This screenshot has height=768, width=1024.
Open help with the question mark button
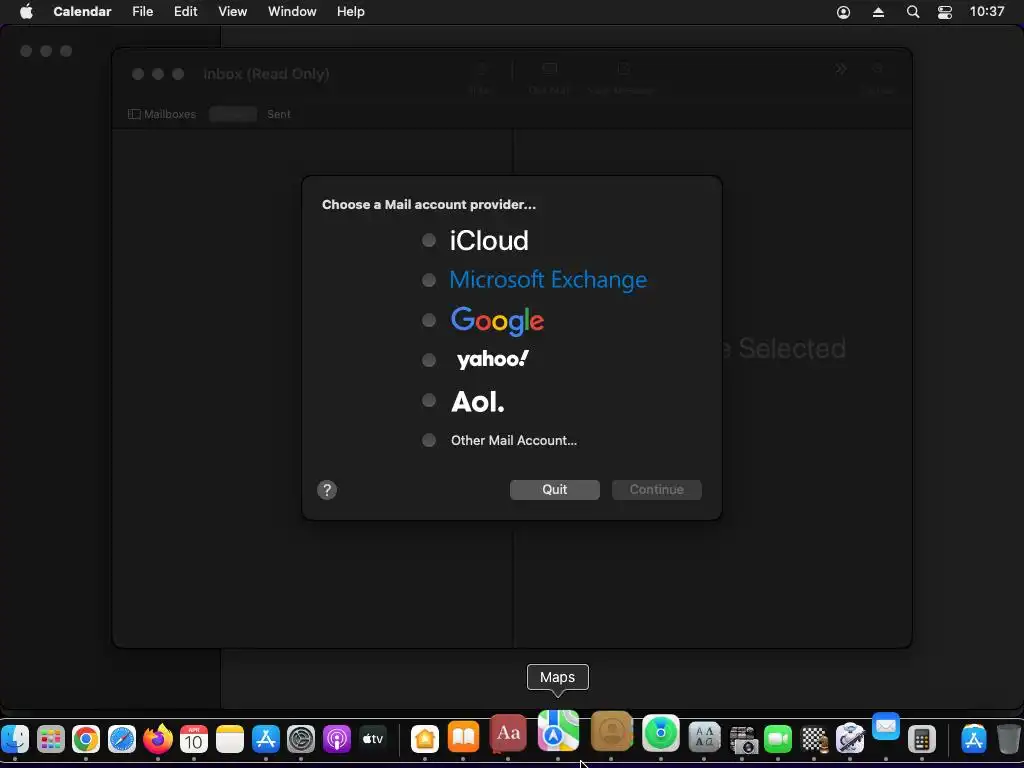(x=327, y=490)
